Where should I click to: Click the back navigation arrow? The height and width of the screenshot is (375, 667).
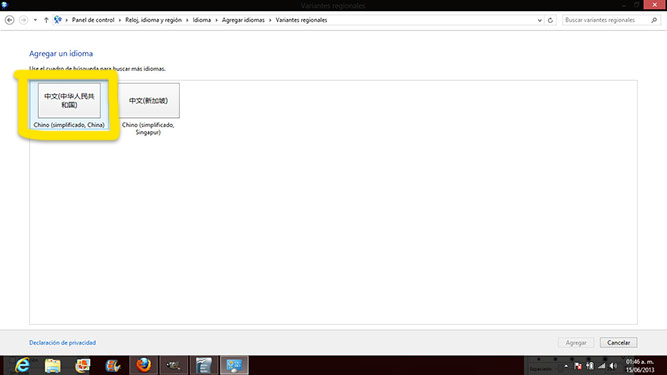pos(9,20)
